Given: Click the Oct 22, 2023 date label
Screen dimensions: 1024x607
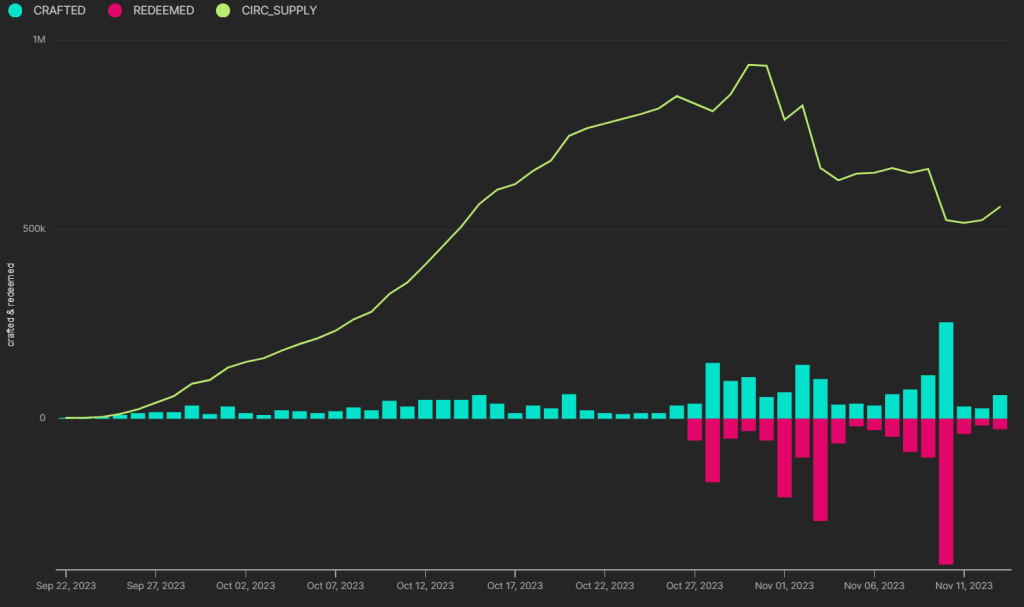Looking at the screenshot, I should point(605,586).
